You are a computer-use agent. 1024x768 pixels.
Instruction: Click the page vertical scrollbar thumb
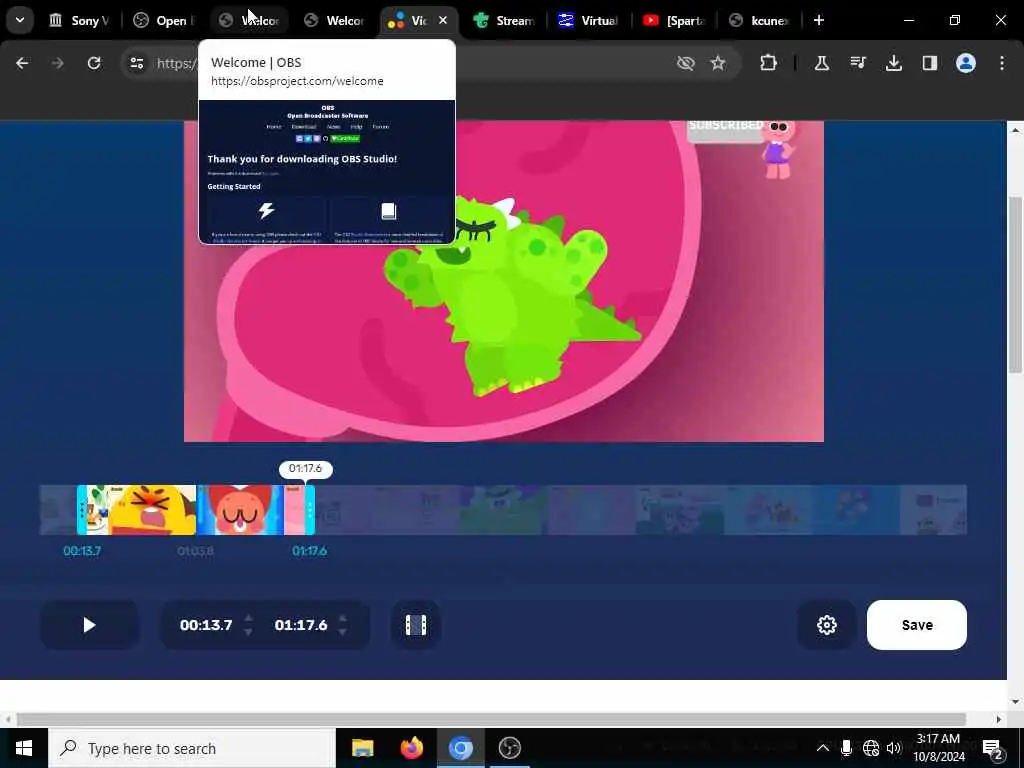click(x=1015, y=284)
